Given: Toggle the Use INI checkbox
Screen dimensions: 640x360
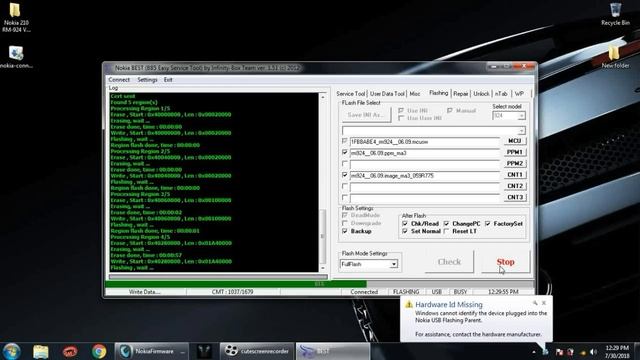Looking at the screenshot, I should point(401,111).
